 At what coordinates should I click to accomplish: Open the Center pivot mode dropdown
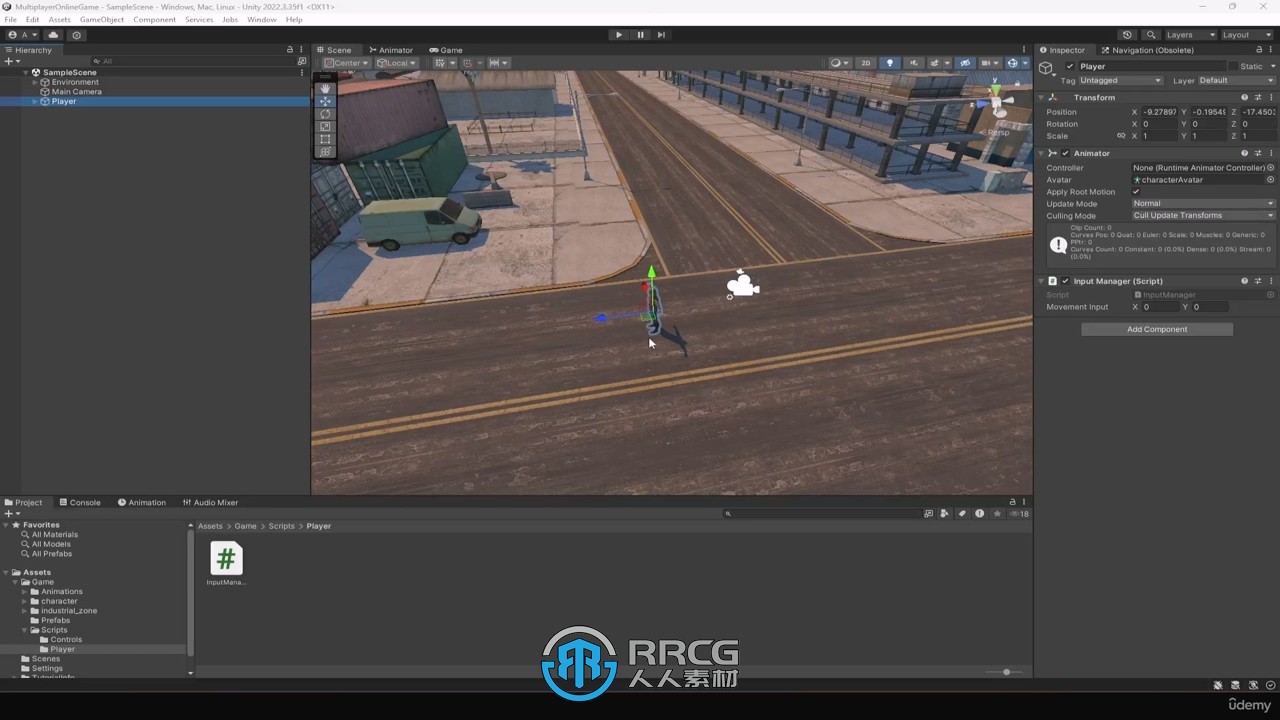point(346,63)
